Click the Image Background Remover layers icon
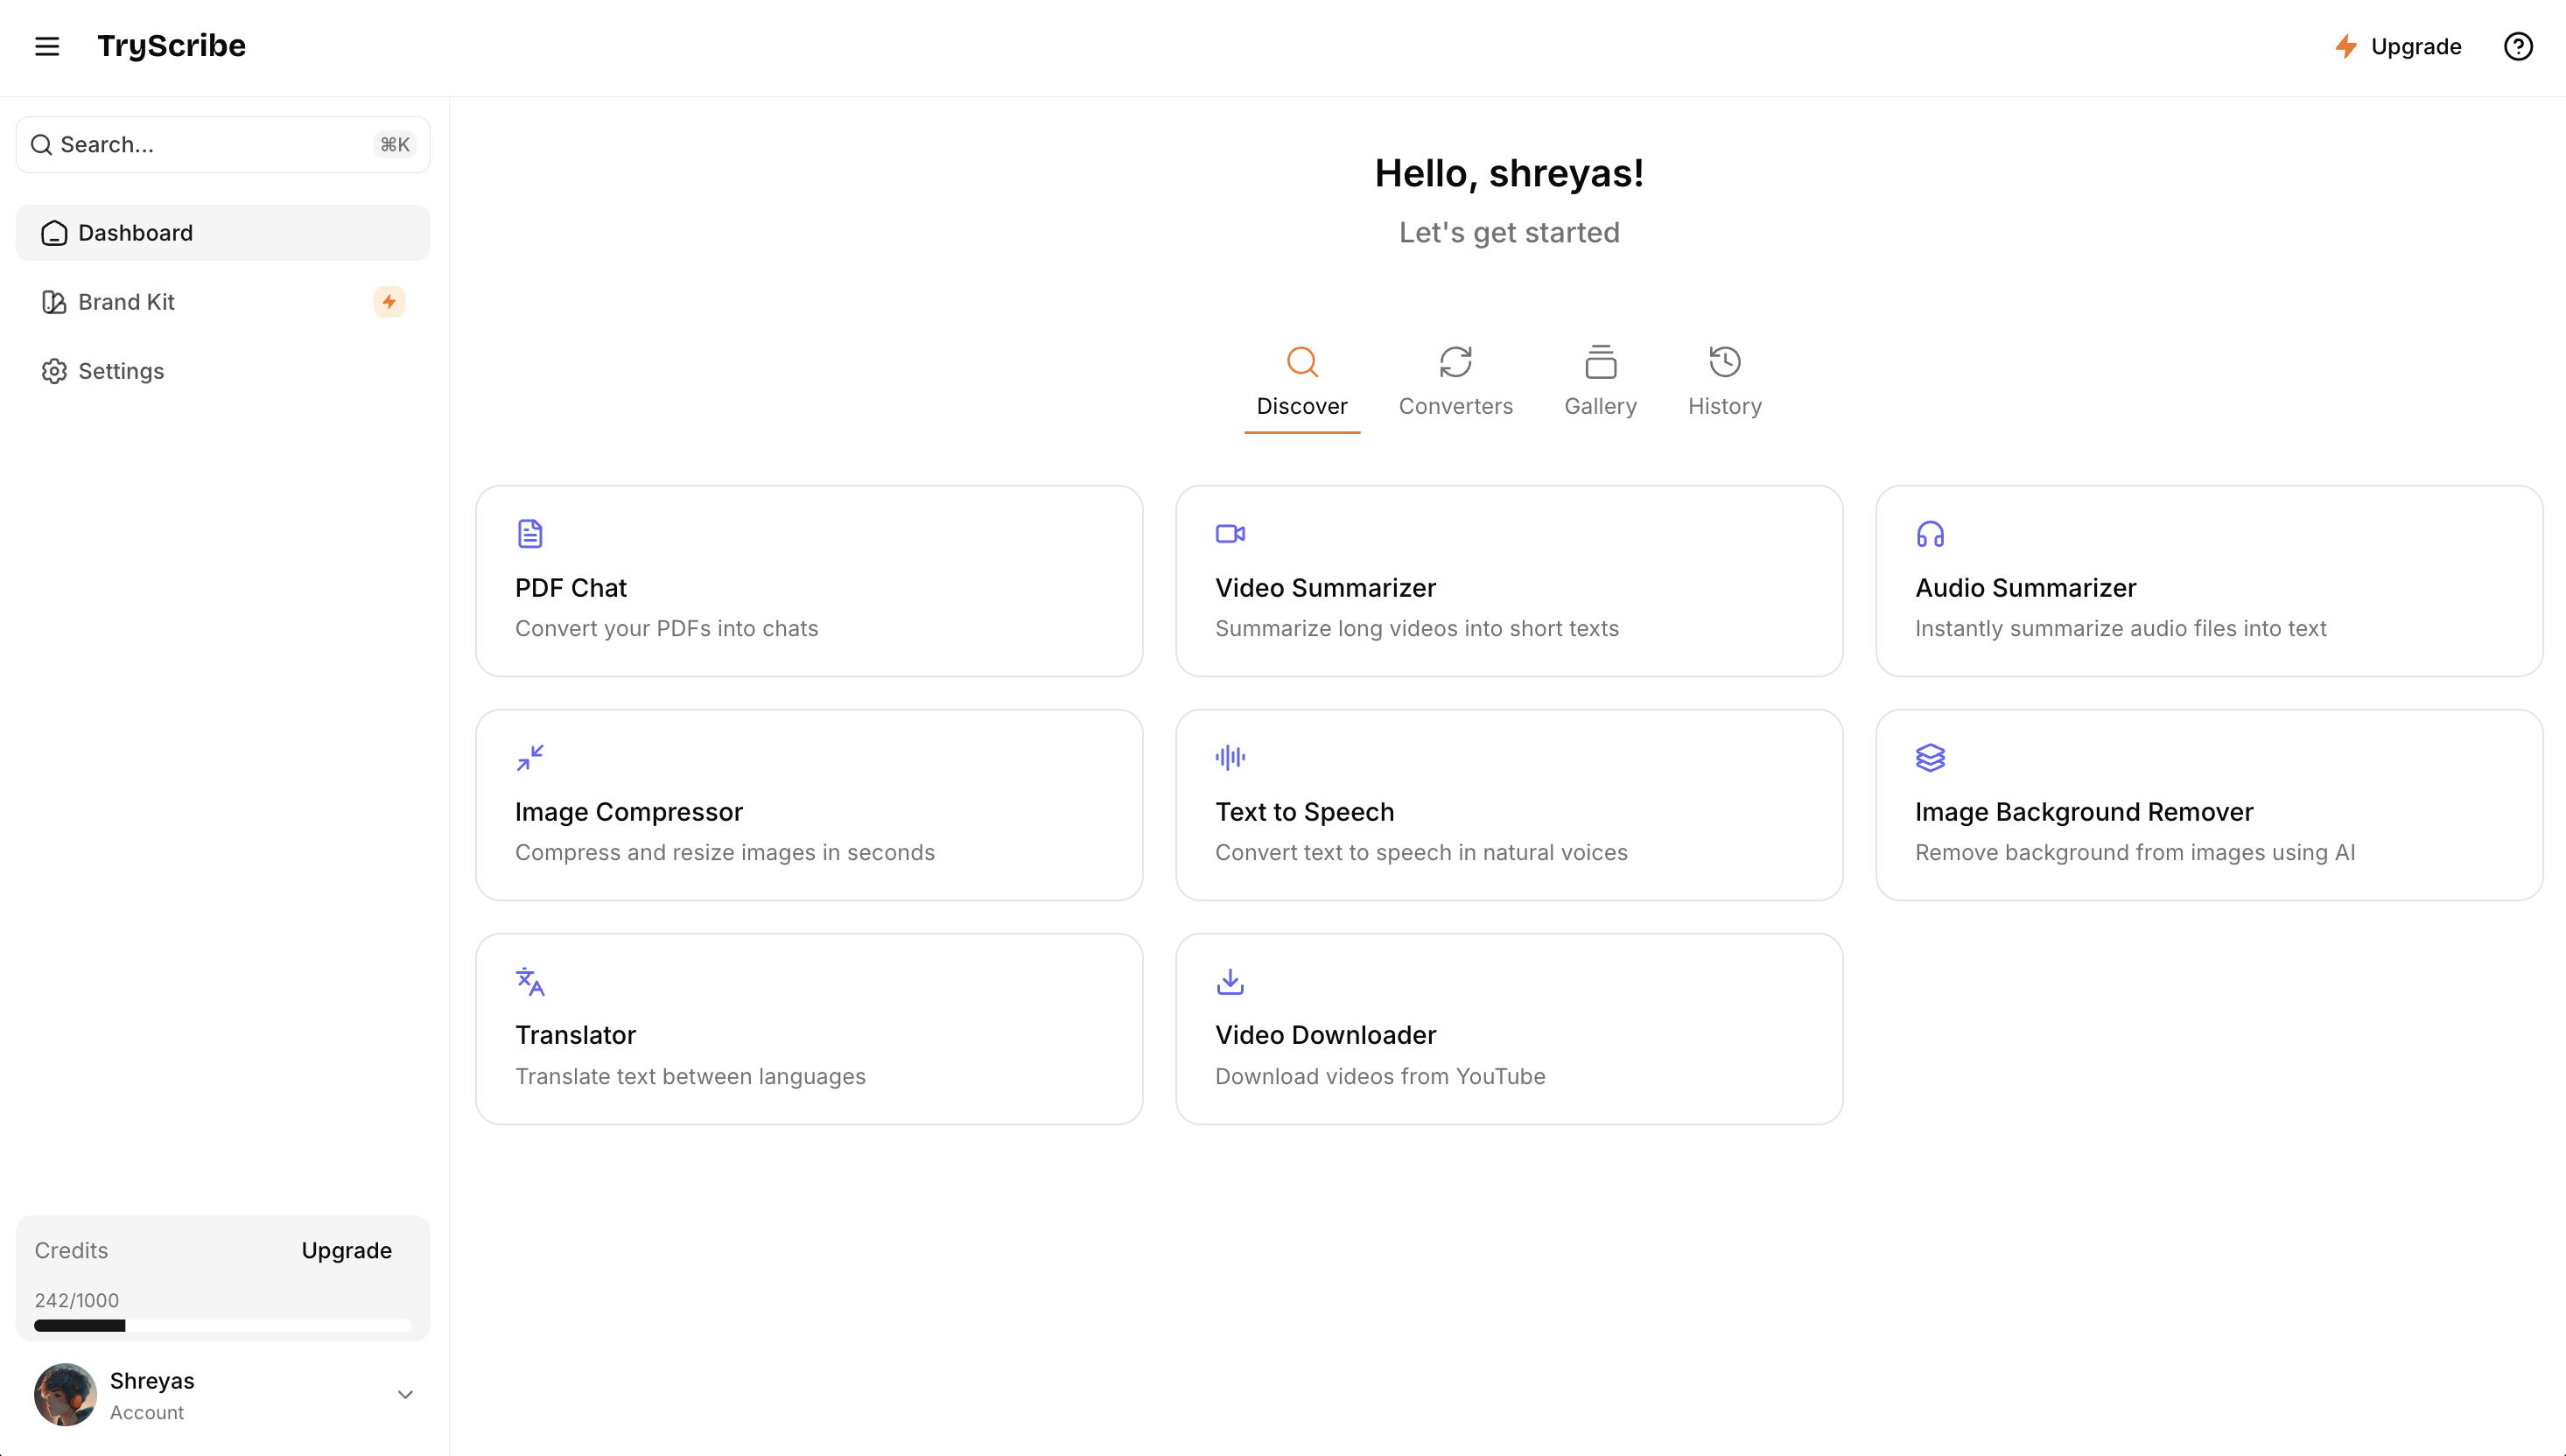 point(1930,757)
